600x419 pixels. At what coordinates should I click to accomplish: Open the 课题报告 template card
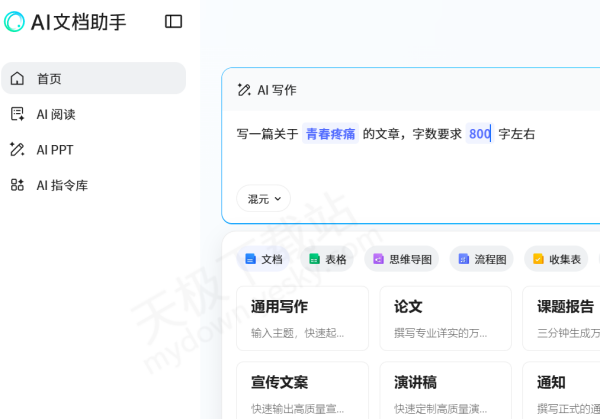[561, 318]
